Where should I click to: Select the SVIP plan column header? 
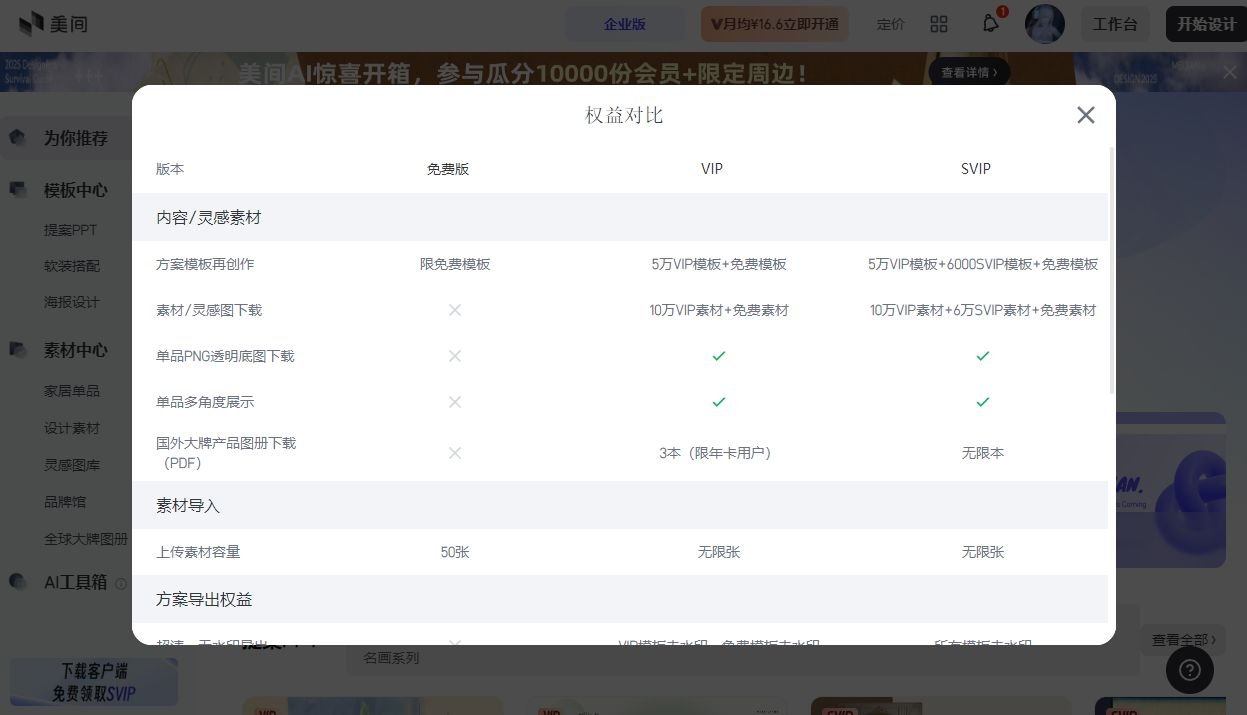tap(975, 169)
